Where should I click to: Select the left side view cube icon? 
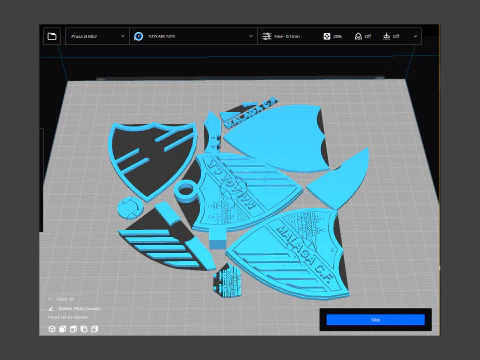click(x=84, y=329)
